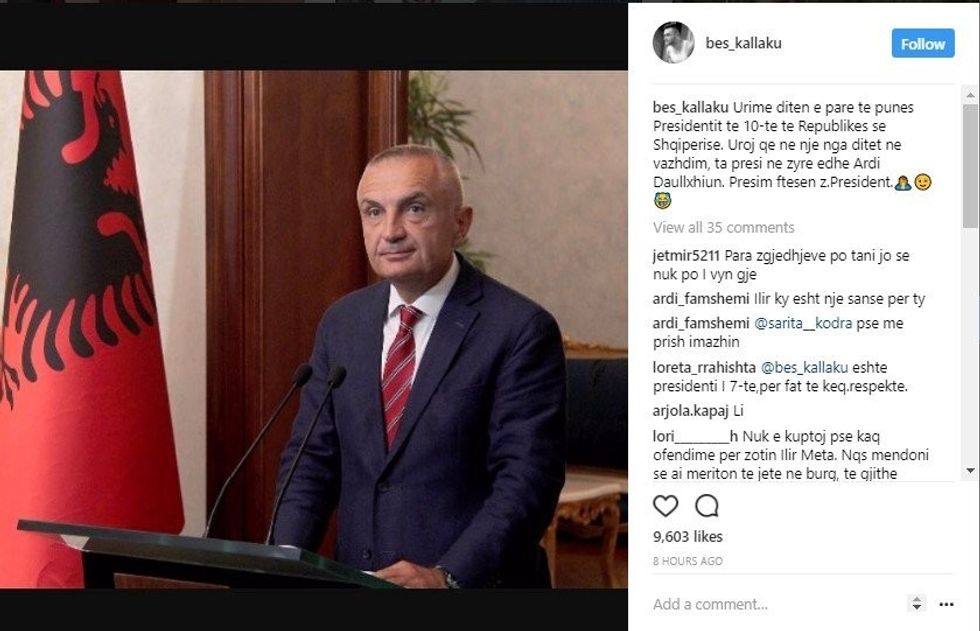Open the comment speech bubble icon
The width and height of the screenshot is (980, 631).
point(707,505)
